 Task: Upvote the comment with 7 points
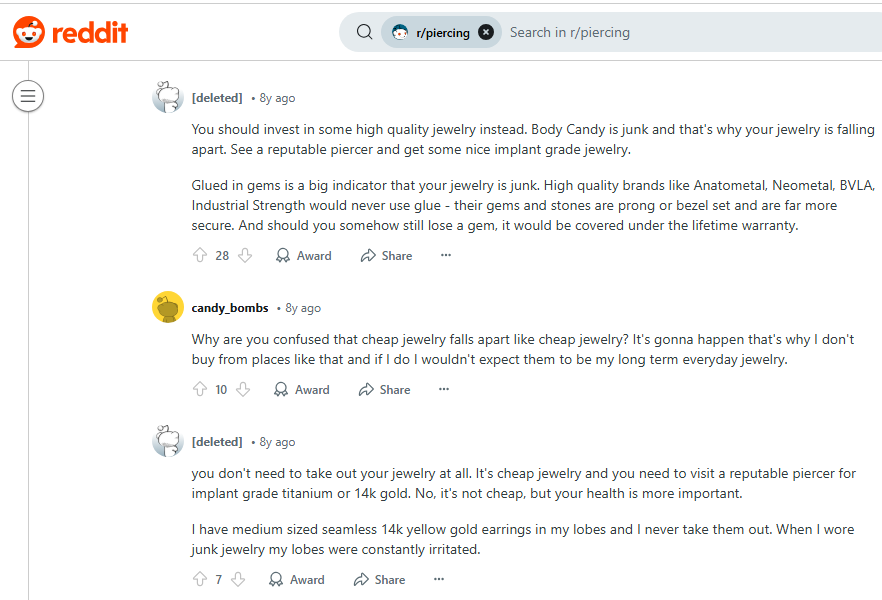200,579
